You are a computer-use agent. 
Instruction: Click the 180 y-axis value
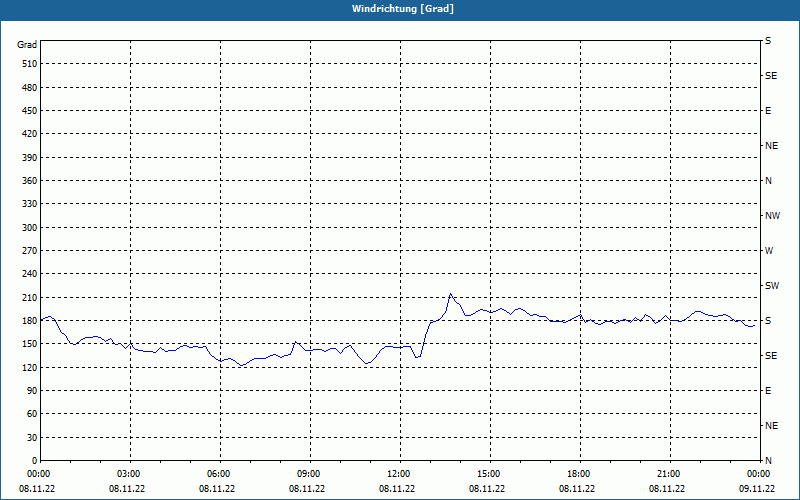click(x=30, y=320)
